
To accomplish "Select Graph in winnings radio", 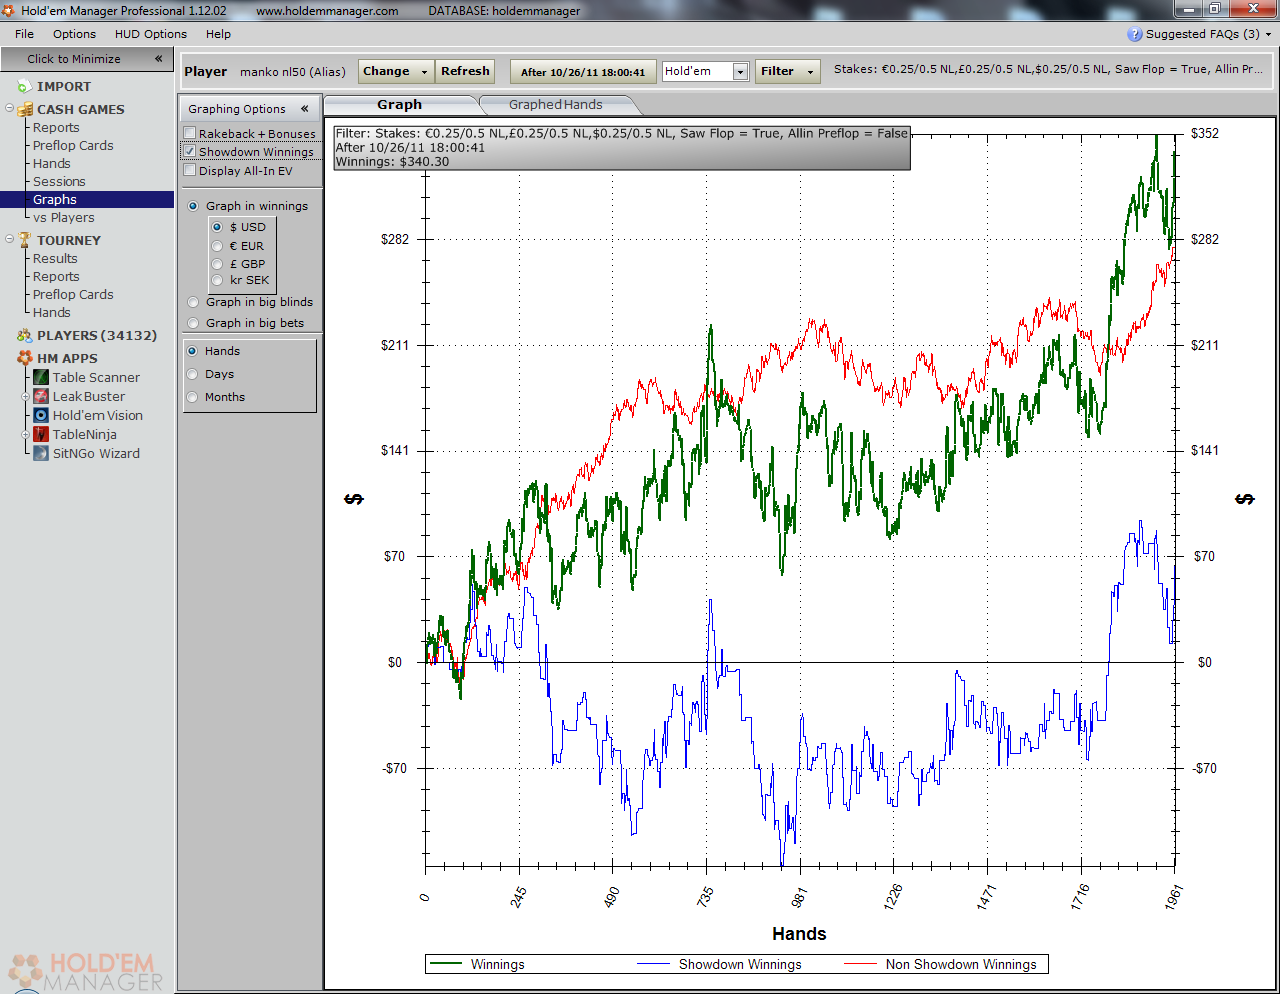I will point(193,206).
